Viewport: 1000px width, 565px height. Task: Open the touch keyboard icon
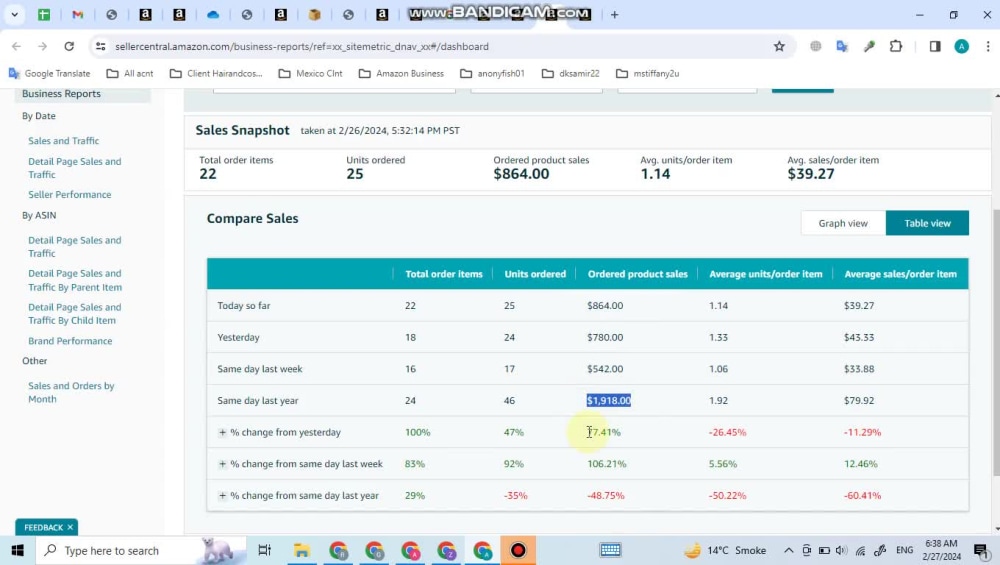tap(610, 550)
